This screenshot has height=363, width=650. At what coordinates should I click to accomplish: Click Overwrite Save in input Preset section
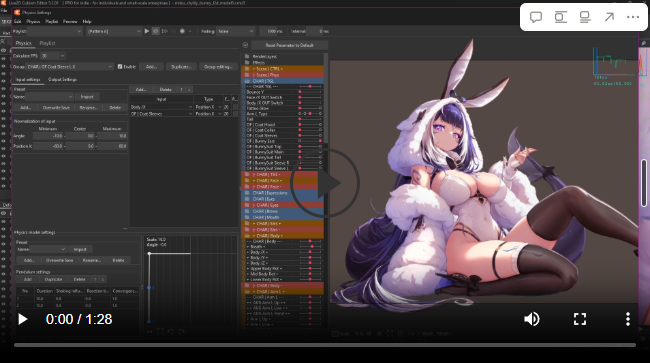point(56,107)
